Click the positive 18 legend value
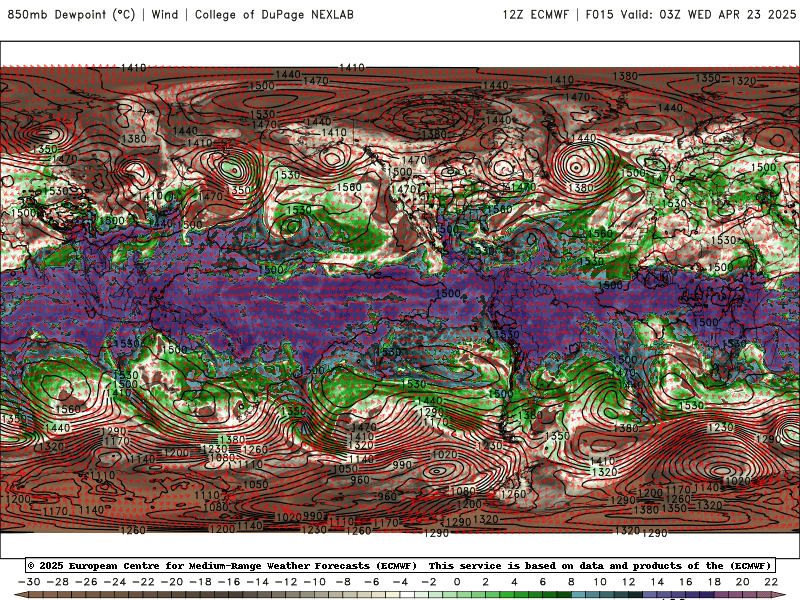The height and width of the screenshot is (600, 800). coord(714,582)
